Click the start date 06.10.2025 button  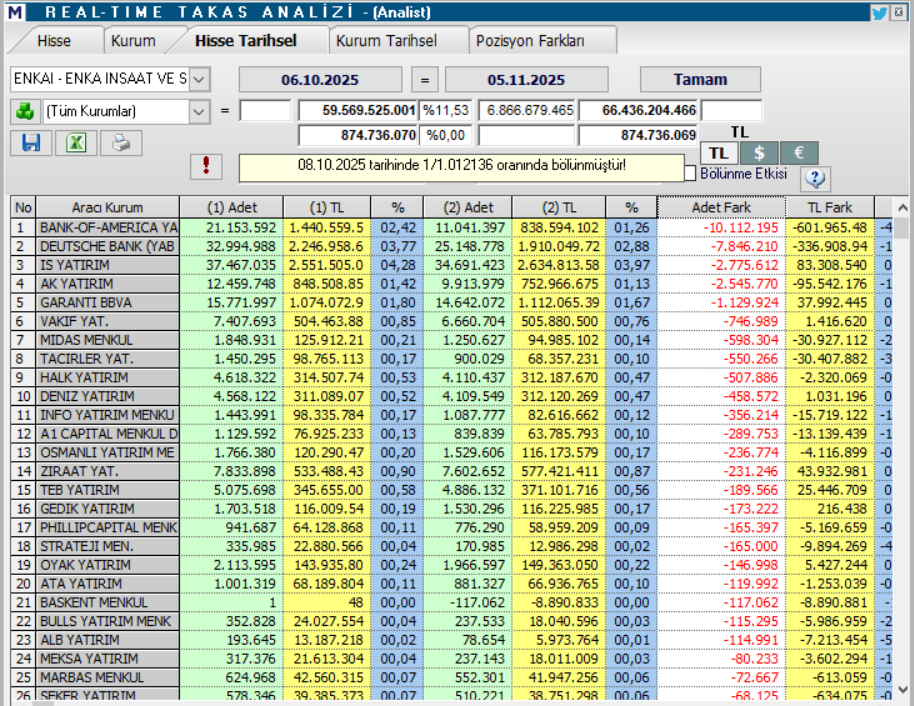(320, 80)
